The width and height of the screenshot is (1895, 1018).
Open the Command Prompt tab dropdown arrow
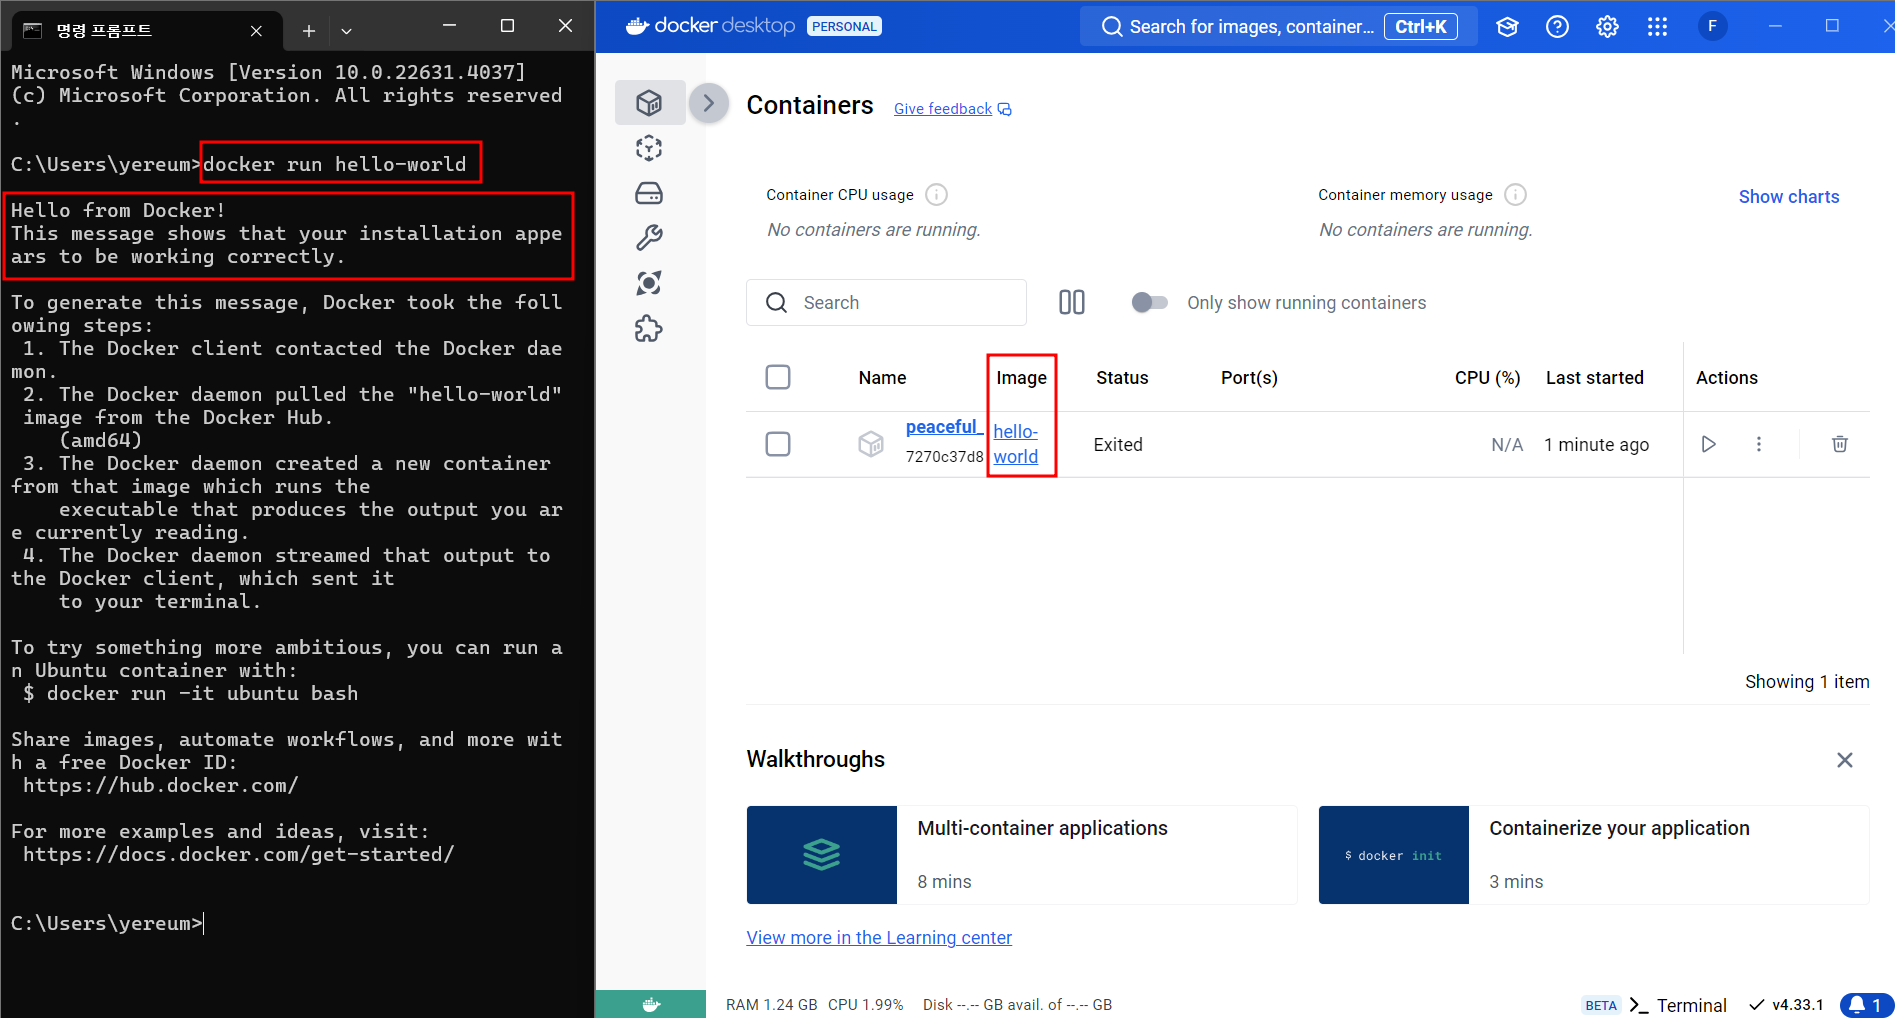[x=346, y=31]
